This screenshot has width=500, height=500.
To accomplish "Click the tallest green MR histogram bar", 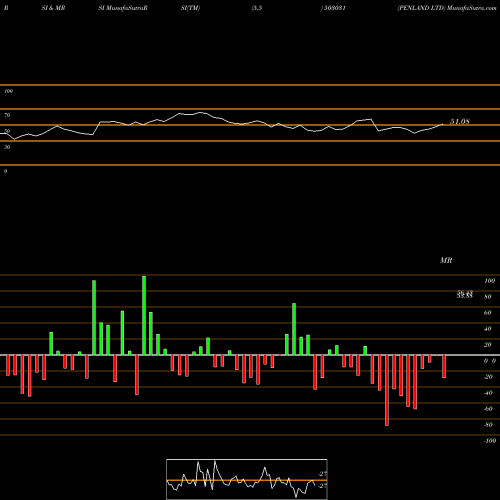I will tap(144, 315).
